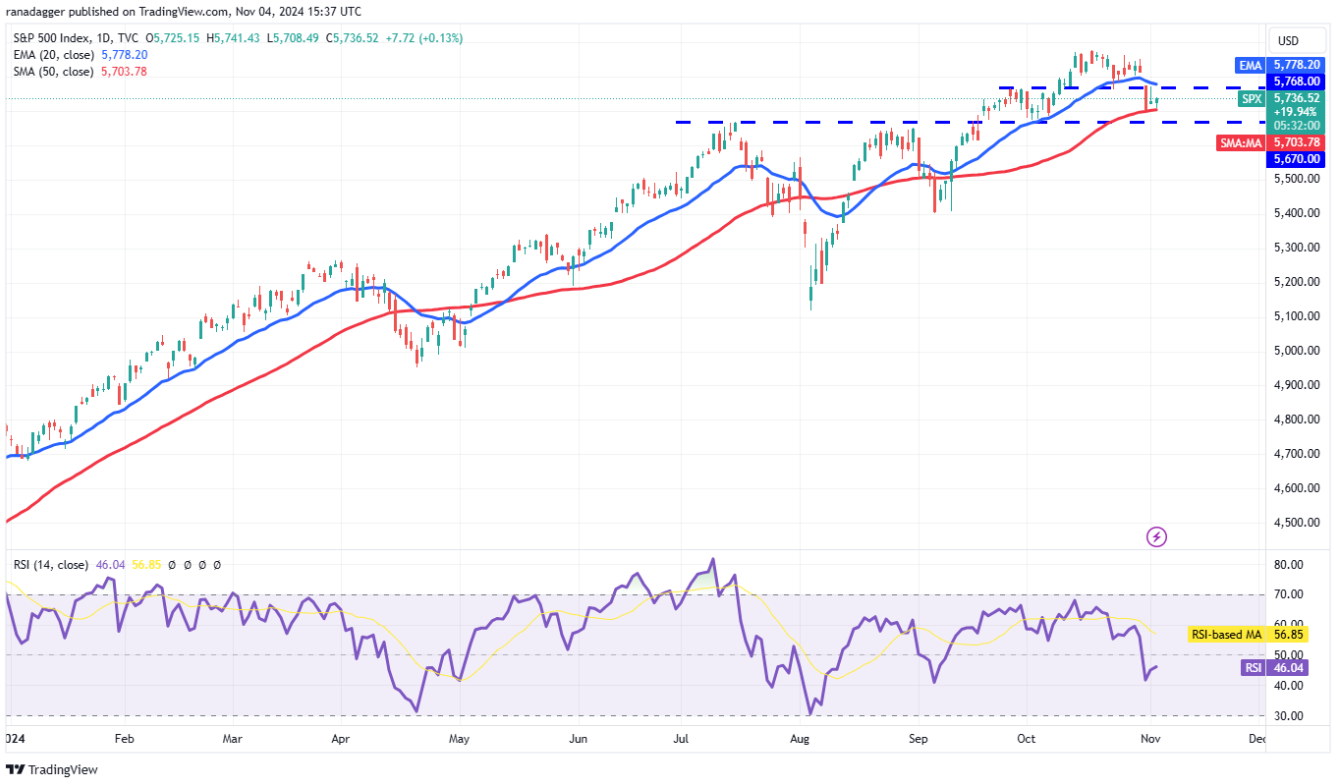Viewport: 1337px width, 784px height.
Task: Click the 5,200.00 price axis label
Action: [x=1297, y=282]
